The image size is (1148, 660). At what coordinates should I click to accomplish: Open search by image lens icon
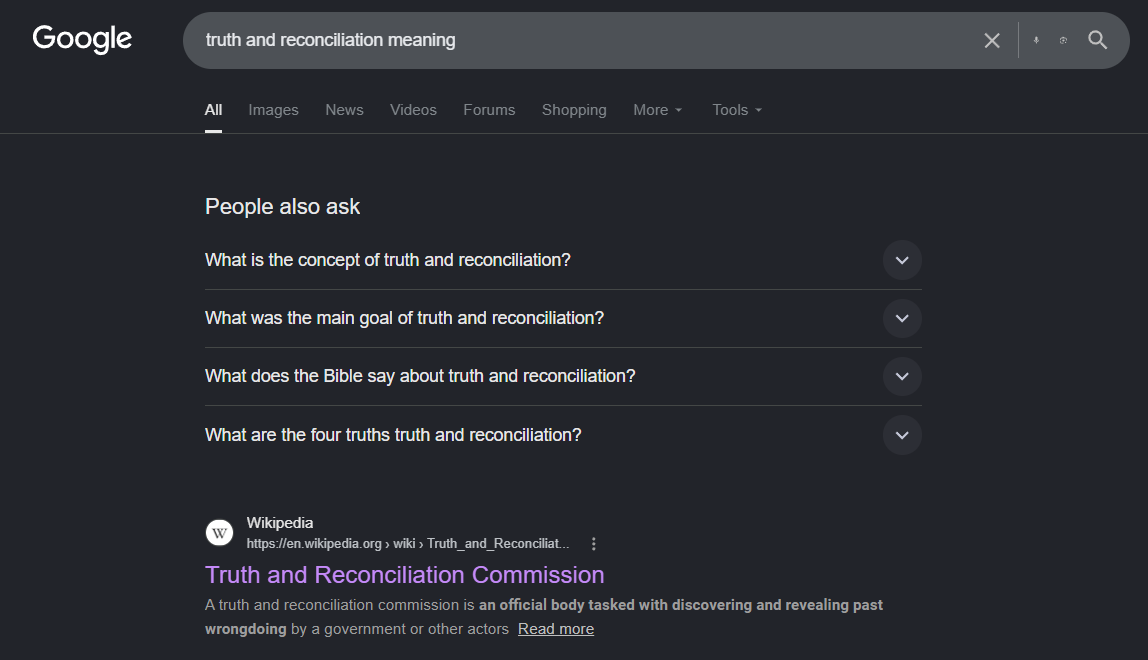(x=1063, y=40)
